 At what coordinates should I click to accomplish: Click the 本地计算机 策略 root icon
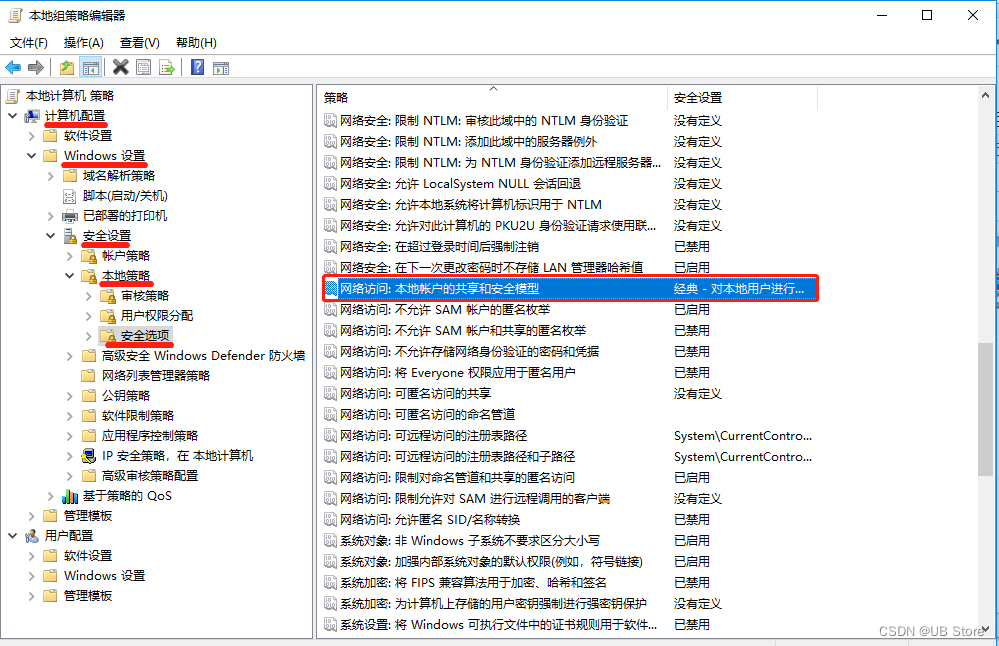13,96
